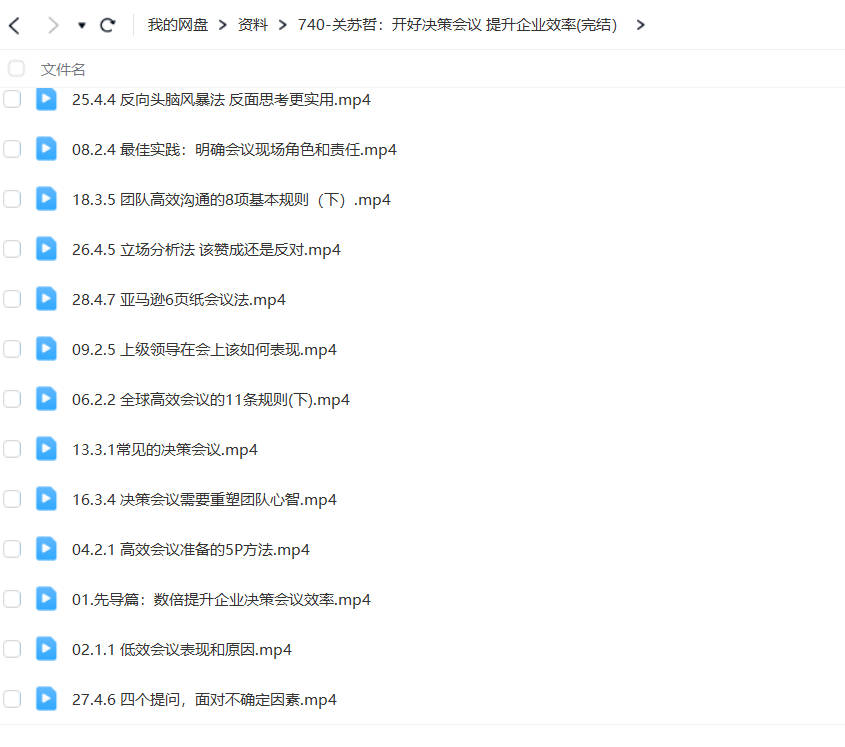Click video icon of 25.4.4 反向头脑风暴法
The image size is (845, 747).
click(x=46, y=99)
